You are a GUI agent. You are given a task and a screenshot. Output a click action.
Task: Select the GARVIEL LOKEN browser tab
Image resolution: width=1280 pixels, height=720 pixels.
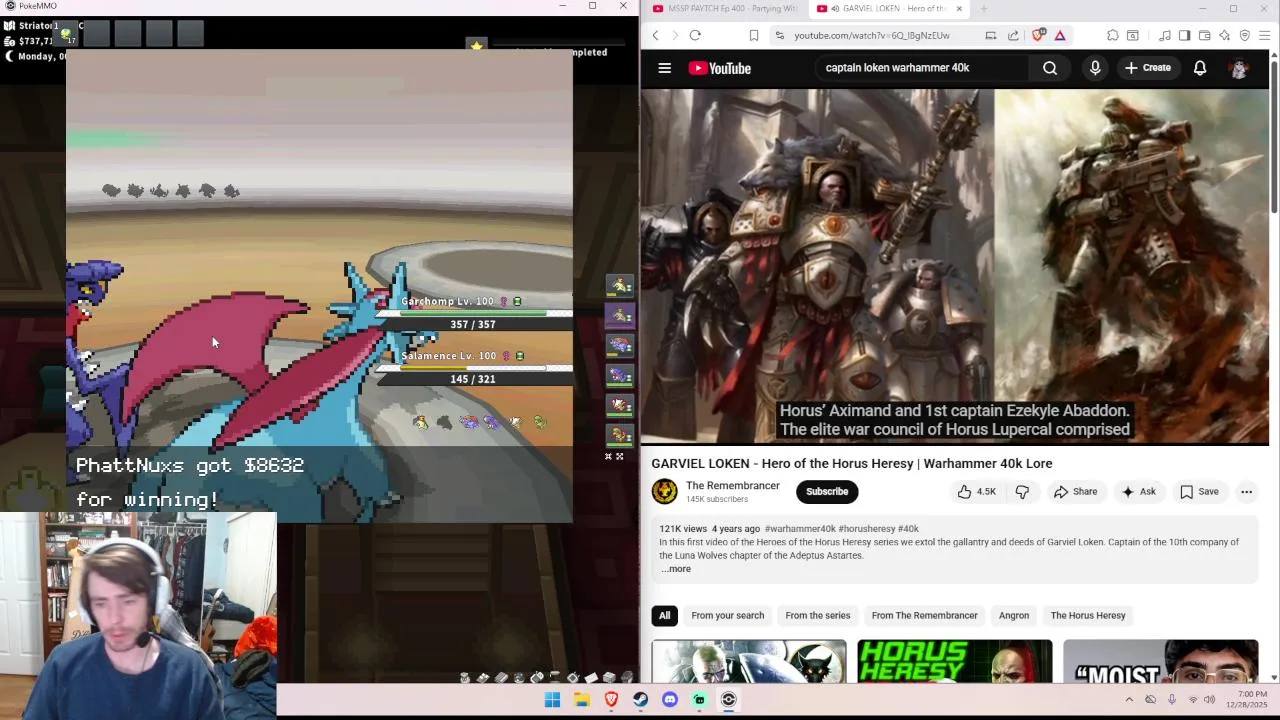pos(888,8)
